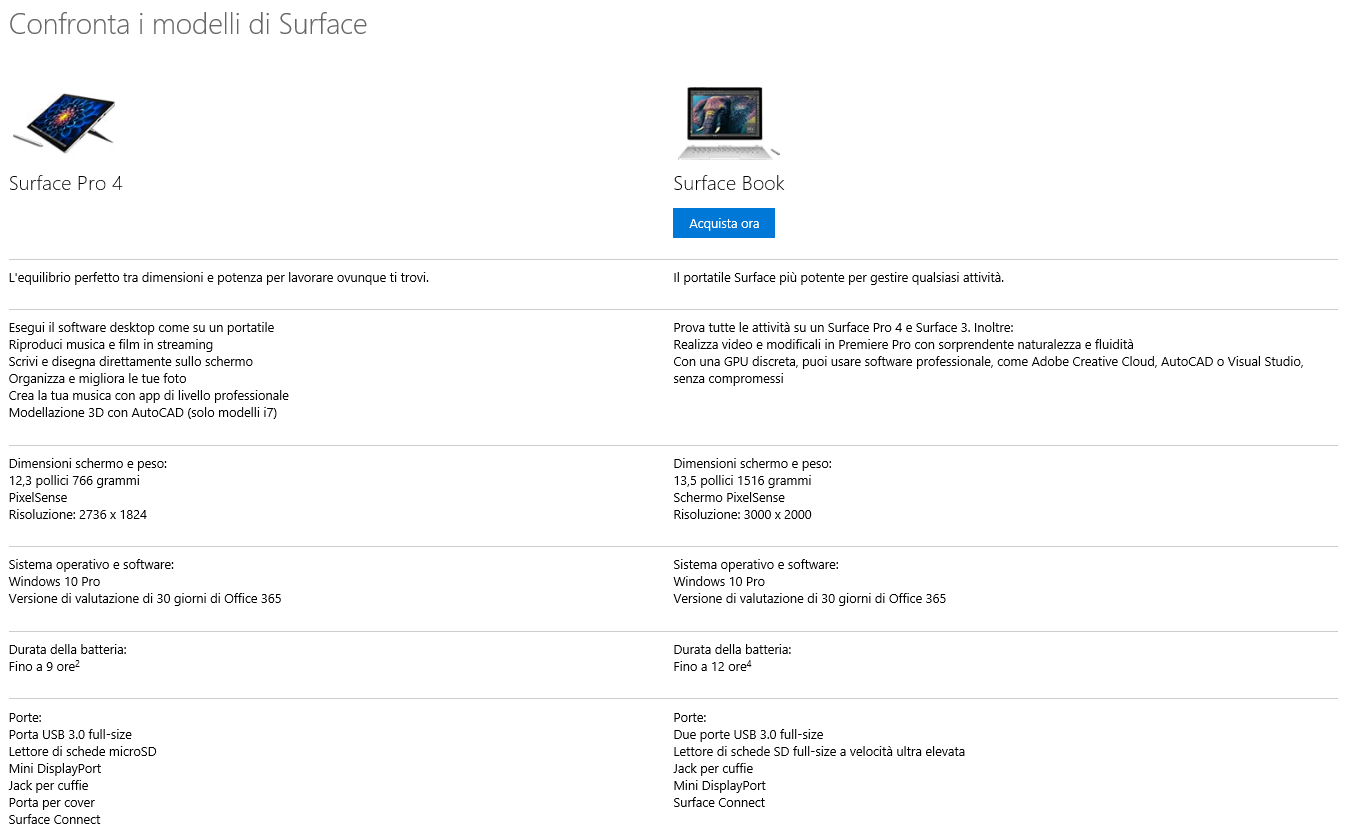Click the text 13,5 pollici 1516 grammi
The width and height of the screenshot is (1348, 834).
(x=742, y=481)
